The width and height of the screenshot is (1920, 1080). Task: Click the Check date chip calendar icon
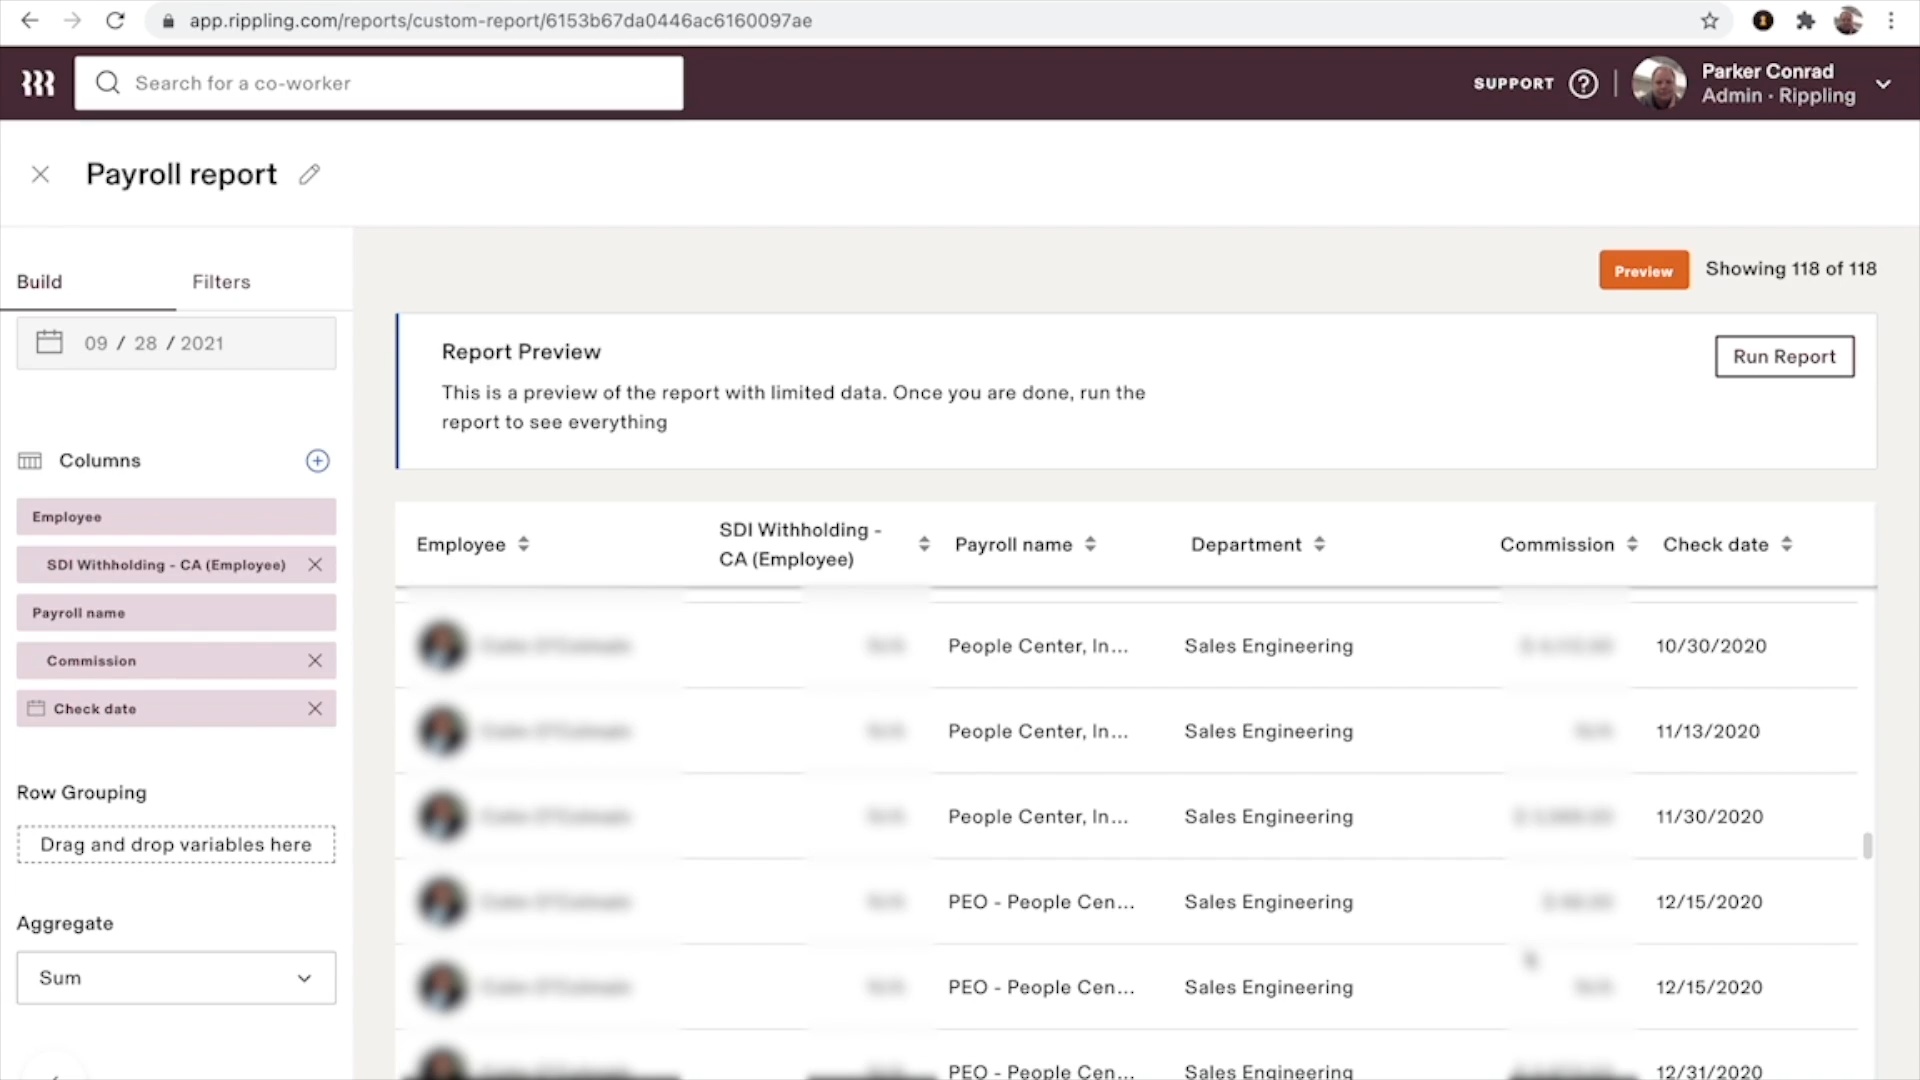(36, 709)
